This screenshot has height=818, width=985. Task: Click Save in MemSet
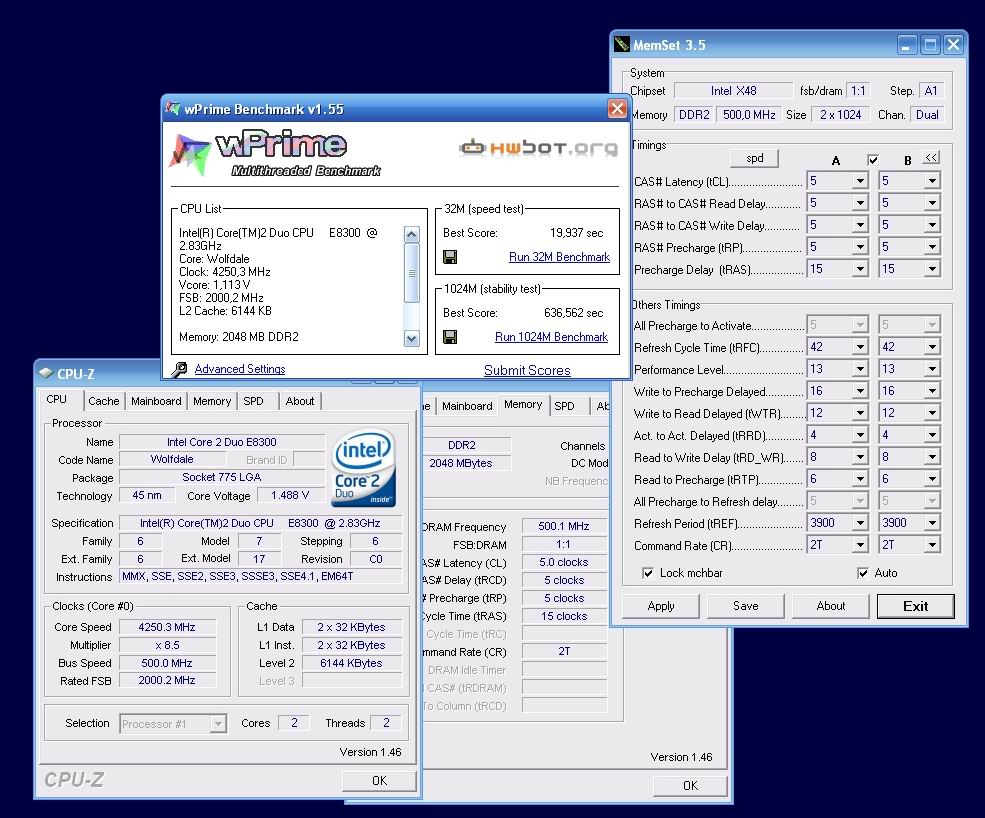746,606
